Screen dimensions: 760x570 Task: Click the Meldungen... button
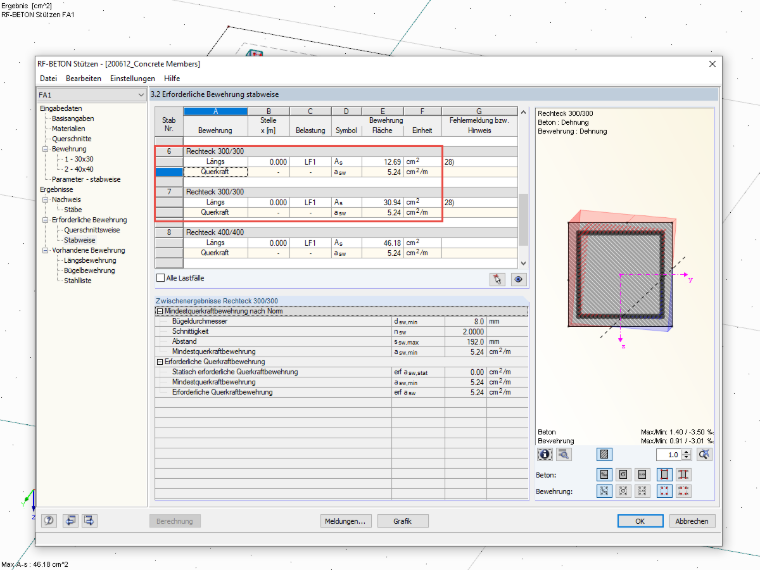346,521
